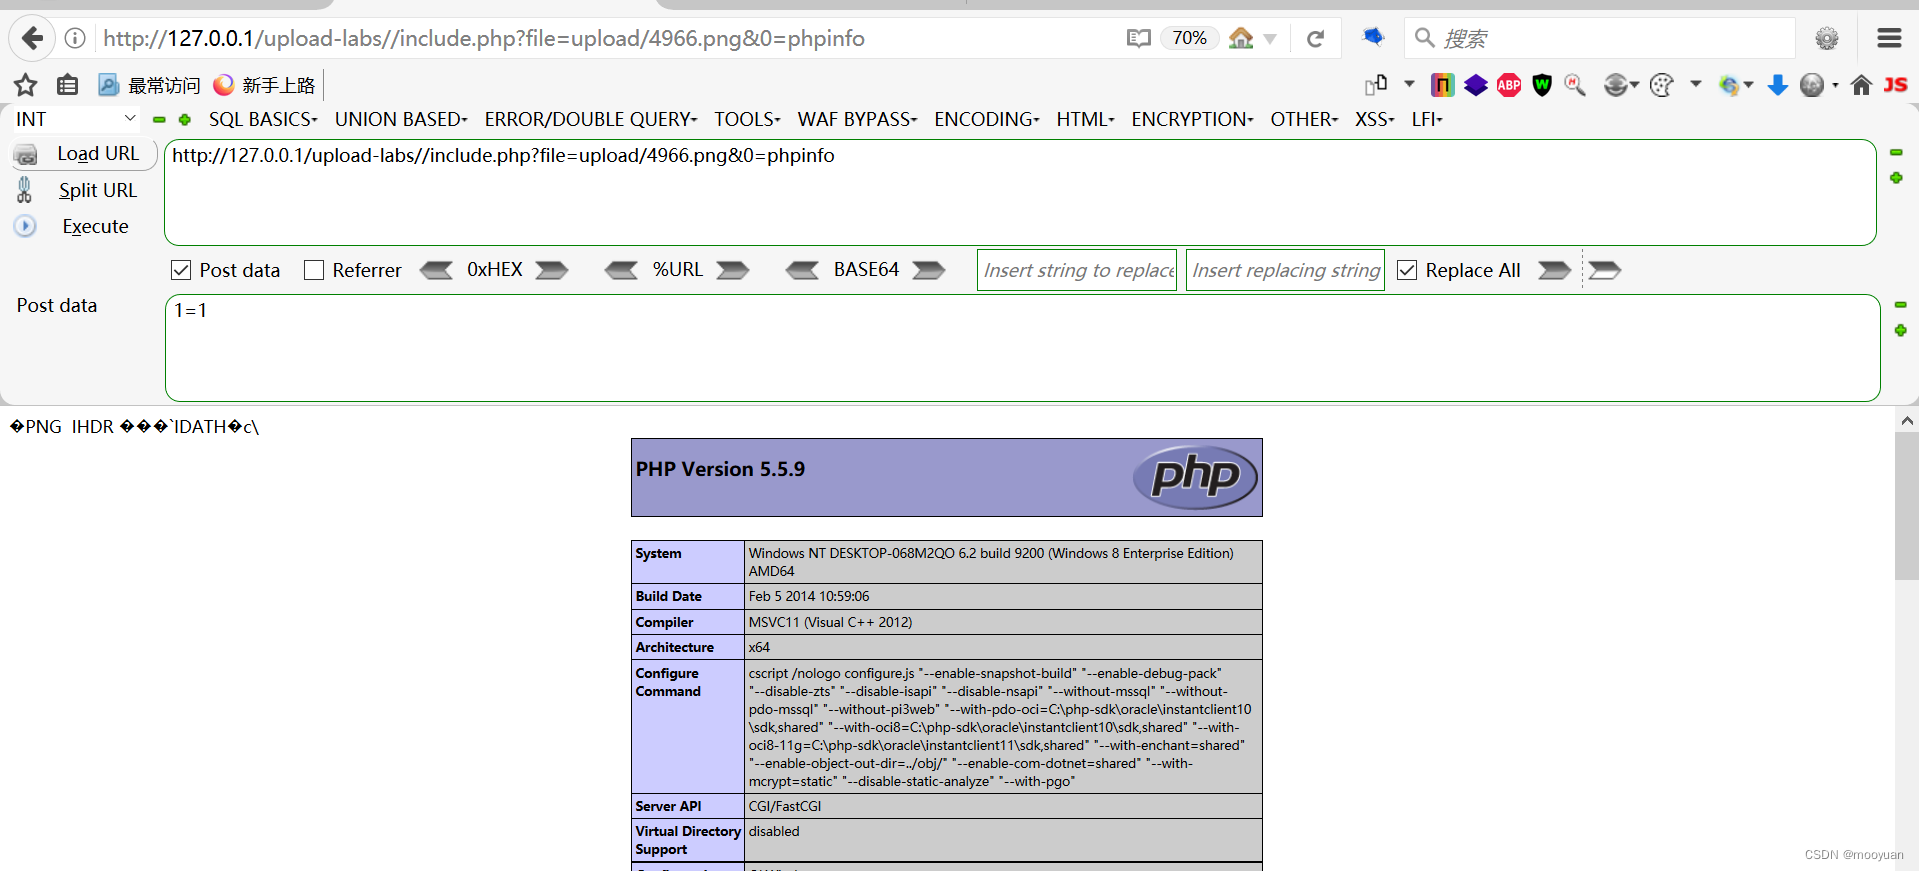Screen dimensions: 1919x871
Task: Click the red JS toggle icon
Action: (1895, 85)
